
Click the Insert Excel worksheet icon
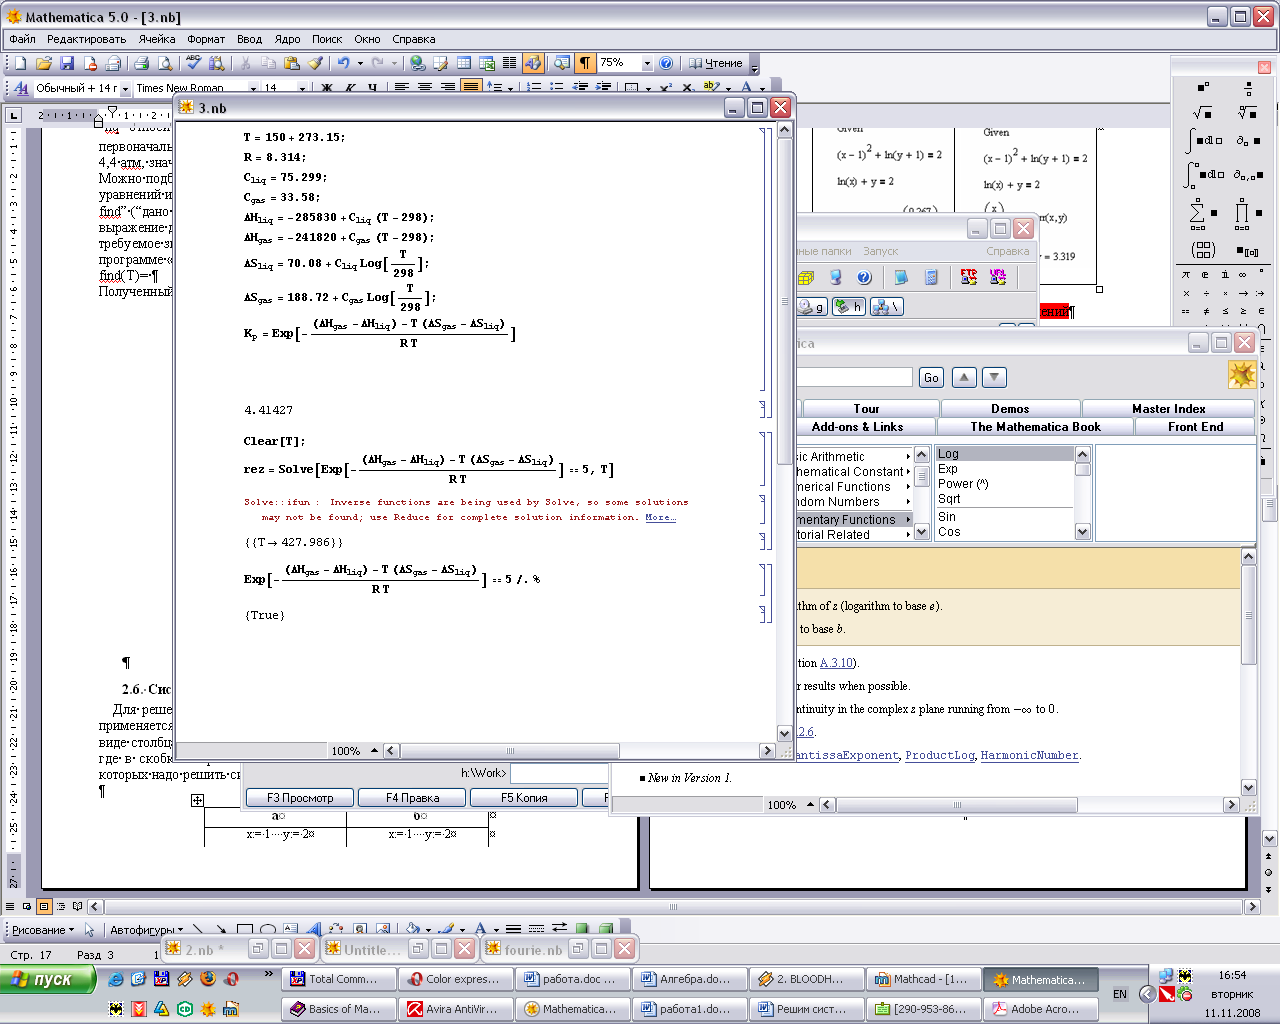487,63
